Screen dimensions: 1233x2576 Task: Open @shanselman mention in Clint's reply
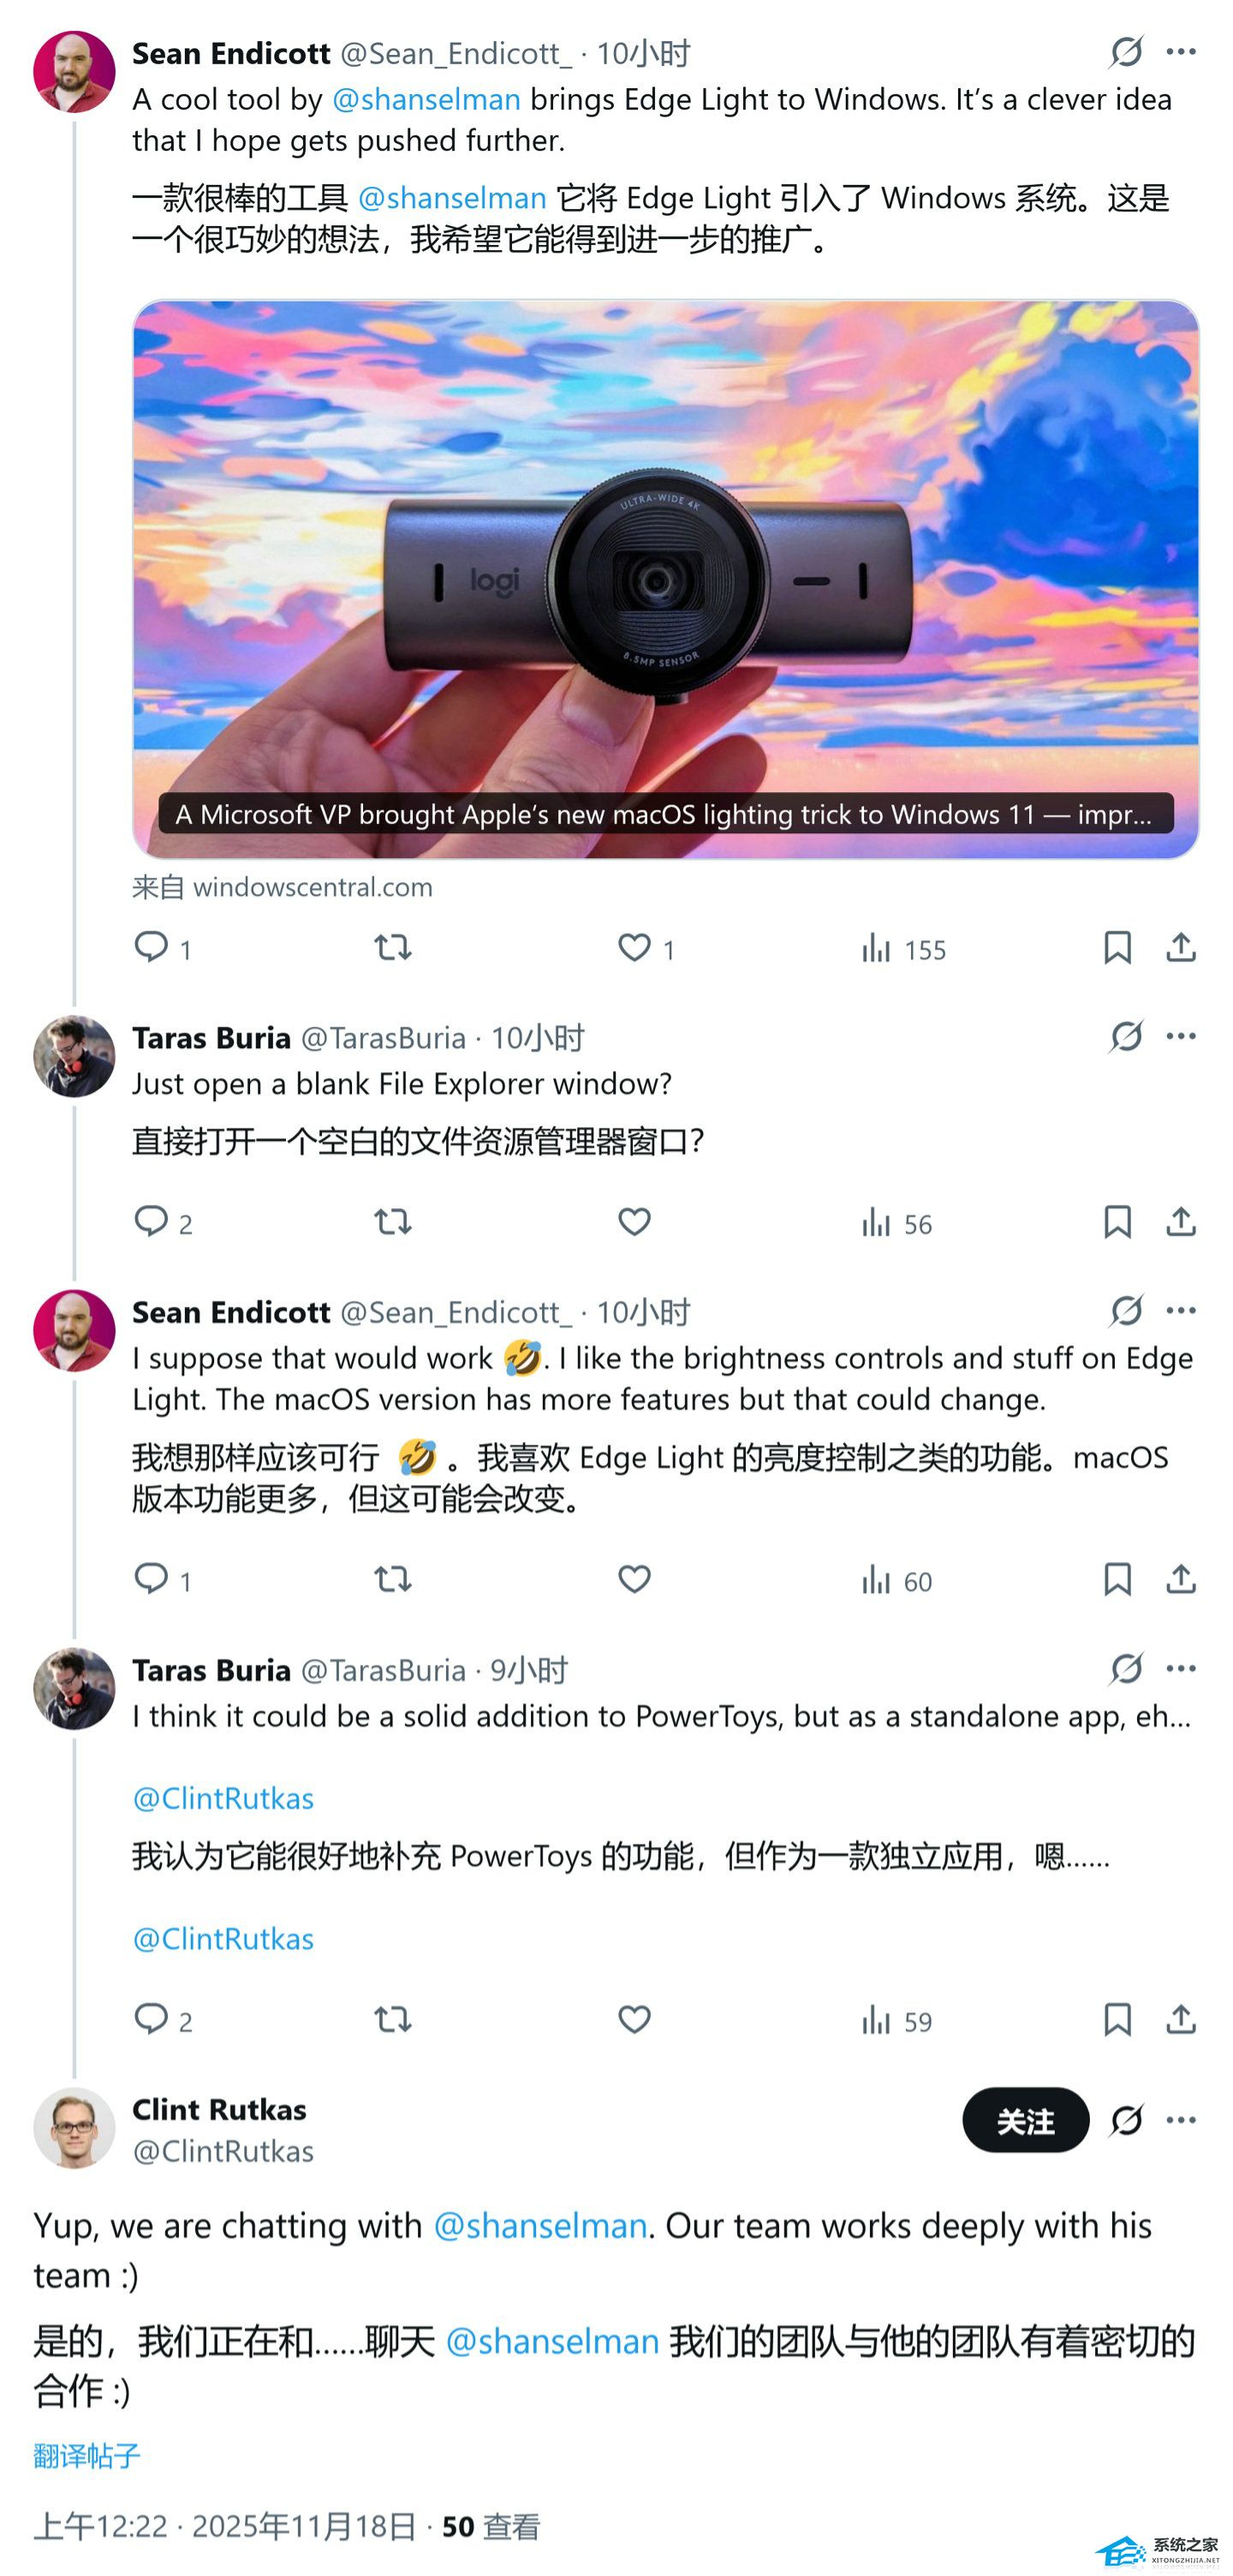pos(540,2226)
